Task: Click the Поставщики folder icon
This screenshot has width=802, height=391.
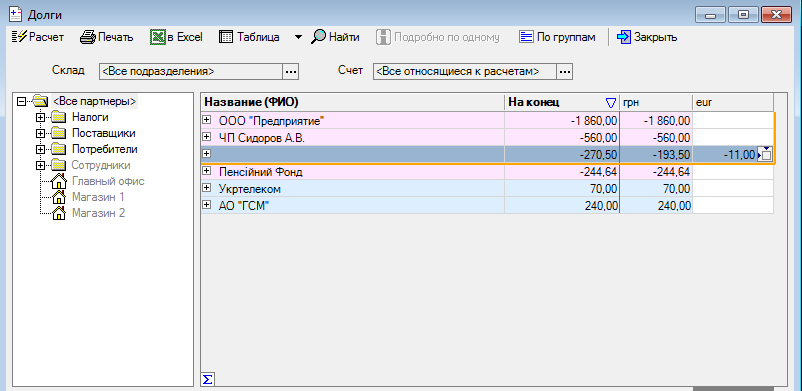Action: point(59,134)
